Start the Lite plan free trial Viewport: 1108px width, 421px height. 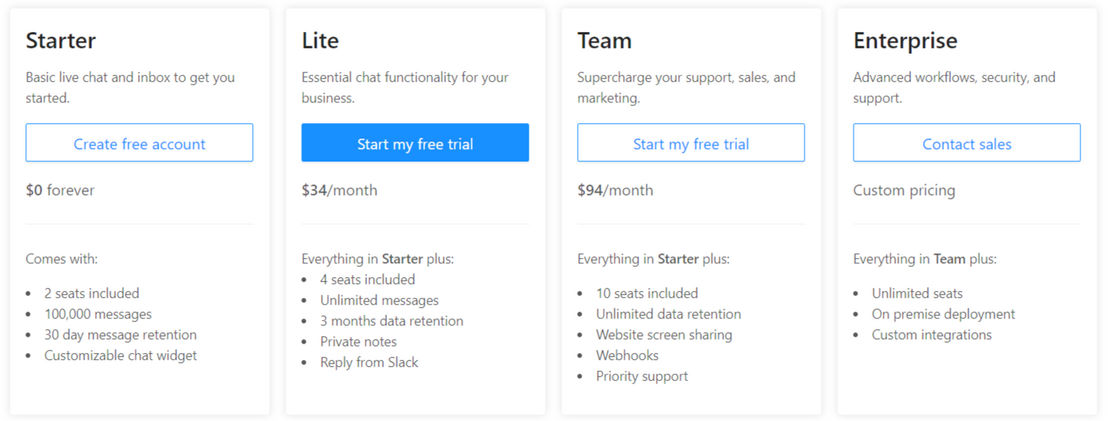415,143
